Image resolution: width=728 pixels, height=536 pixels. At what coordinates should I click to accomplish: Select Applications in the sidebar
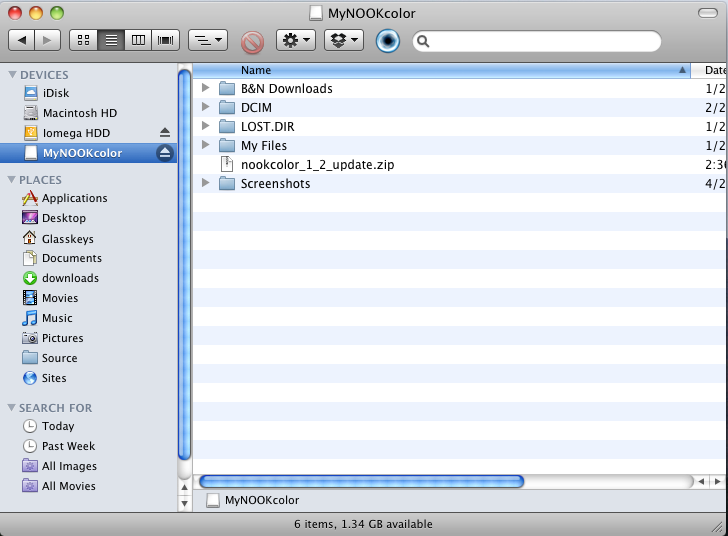(x=74, y=198)
